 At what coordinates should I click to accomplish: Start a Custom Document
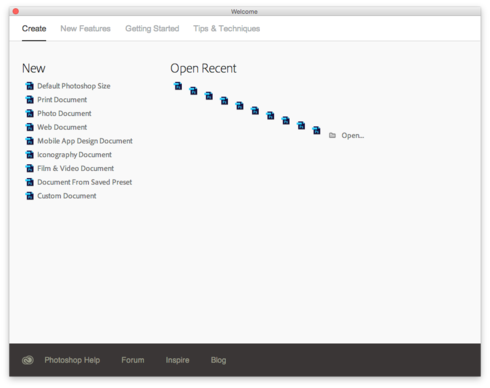67,196
